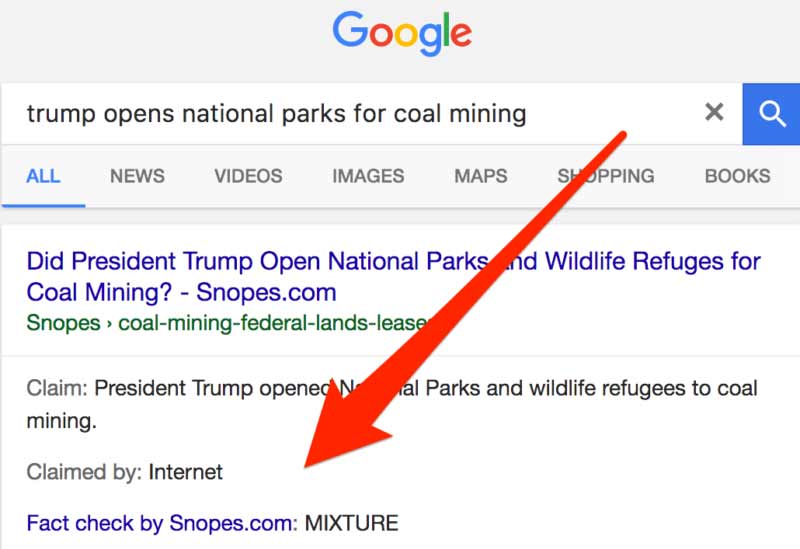This screenshot has width=800, height=549.
Task: Click the Claim text about wildlife refugees
Action: [x=392, y=405]
